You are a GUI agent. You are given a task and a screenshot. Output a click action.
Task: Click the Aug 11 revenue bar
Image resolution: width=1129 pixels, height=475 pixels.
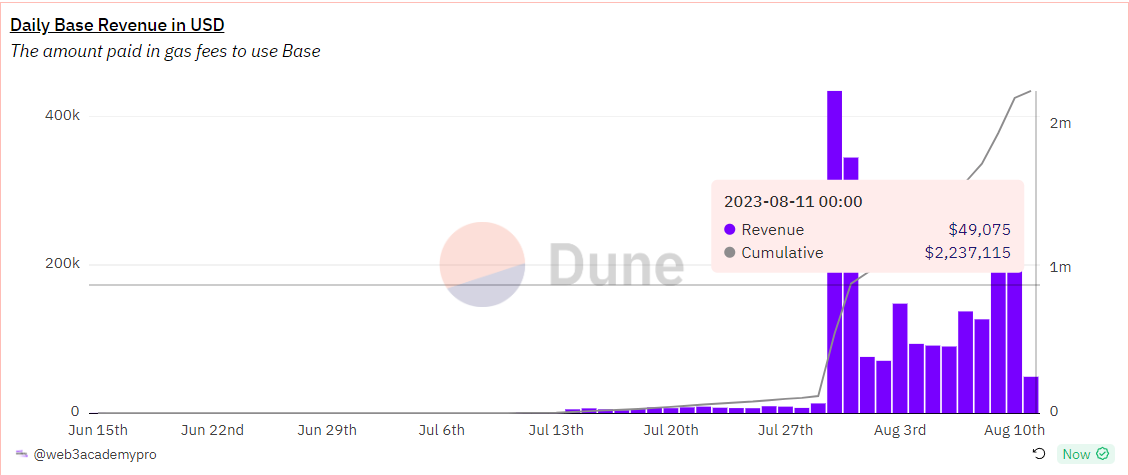pos(1031,394)
